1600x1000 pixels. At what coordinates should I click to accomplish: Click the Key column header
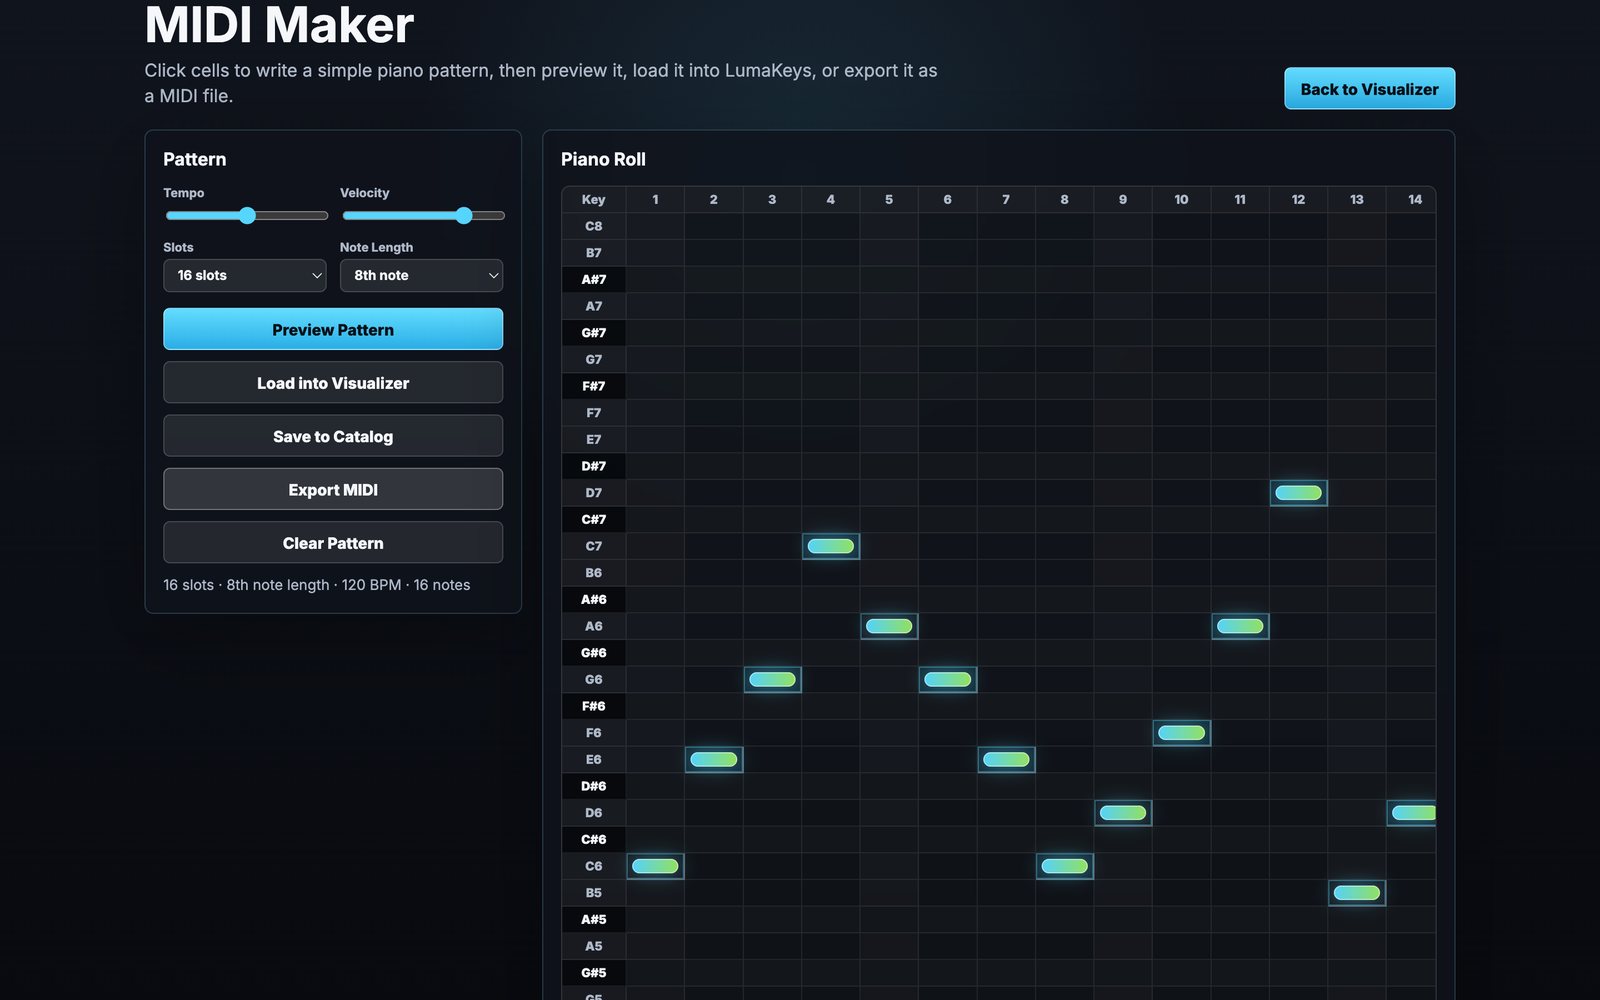click(594, 199)
